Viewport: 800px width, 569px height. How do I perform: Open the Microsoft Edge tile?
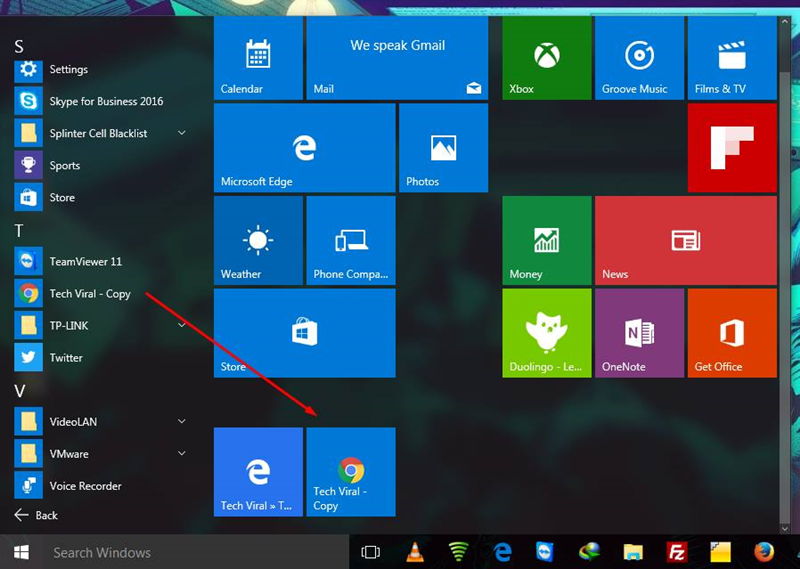(305, 148)
